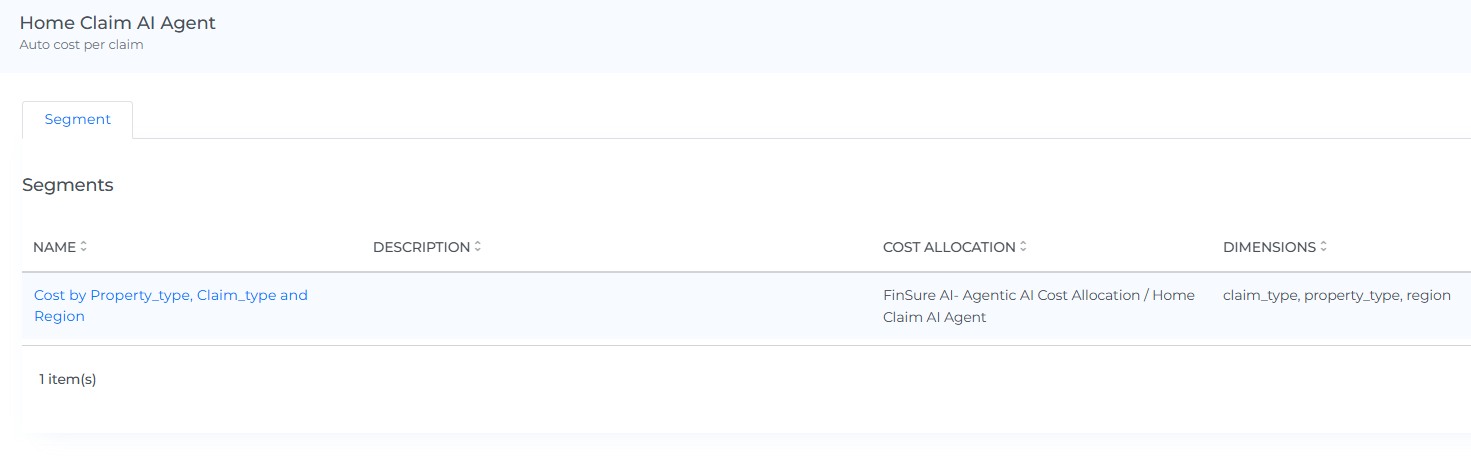The height and width of the screenshot is (456, 1471).
Task: Click the claim_type dimension text
Action: pos(1259,295)
